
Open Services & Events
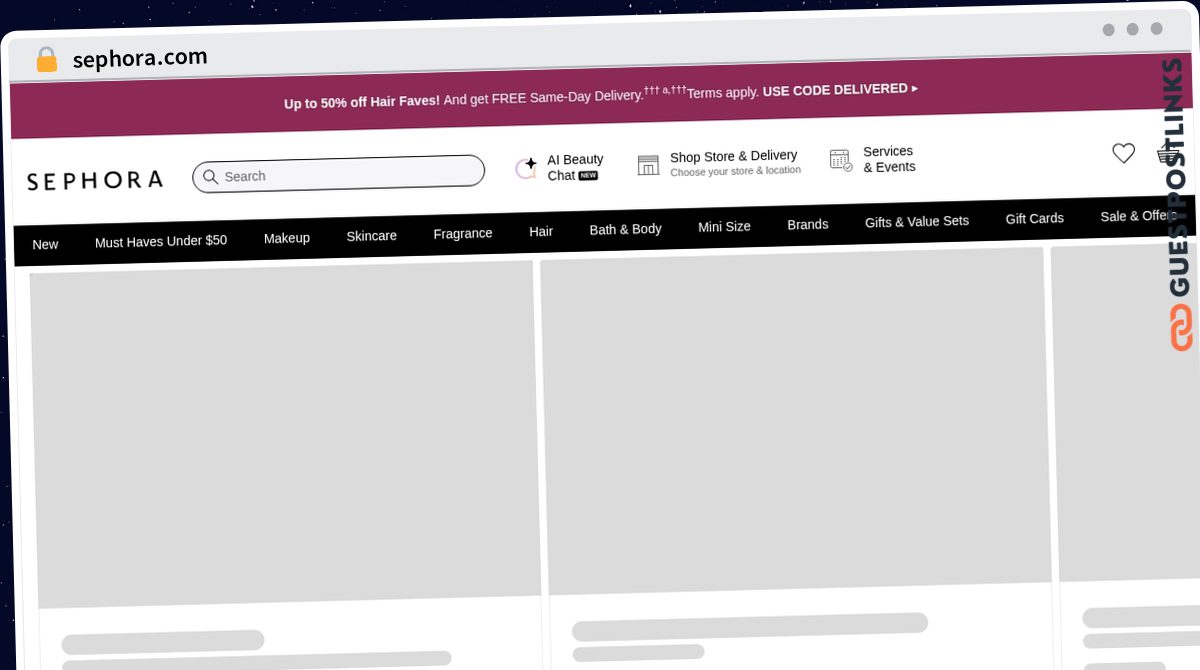(x=889, y=159)
